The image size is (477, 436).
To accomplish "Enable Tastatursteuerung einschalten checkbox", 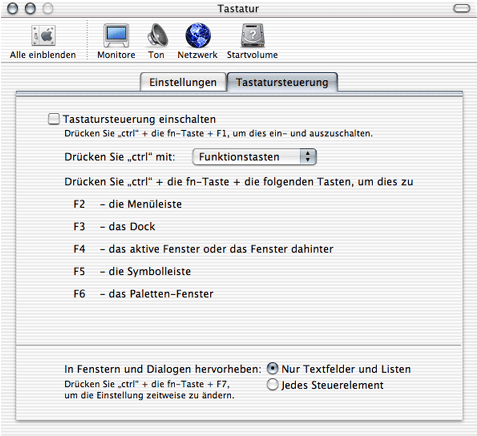I will (x=54, y=119).
